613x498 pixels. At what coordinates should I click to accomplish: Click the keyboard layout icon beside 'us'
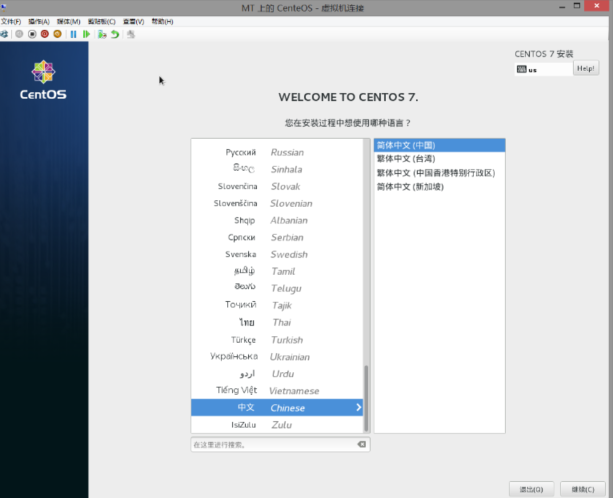[x=521, y=69]
